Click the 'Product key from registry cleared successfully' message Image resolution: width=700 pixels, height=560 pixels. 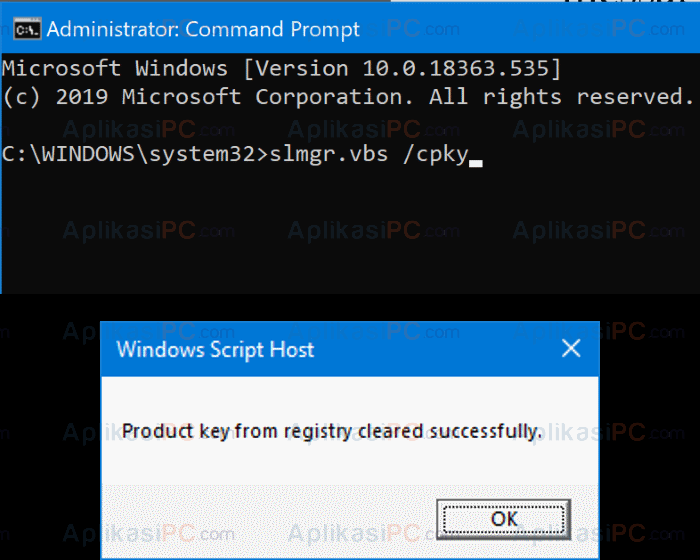[x=332, y=431]
